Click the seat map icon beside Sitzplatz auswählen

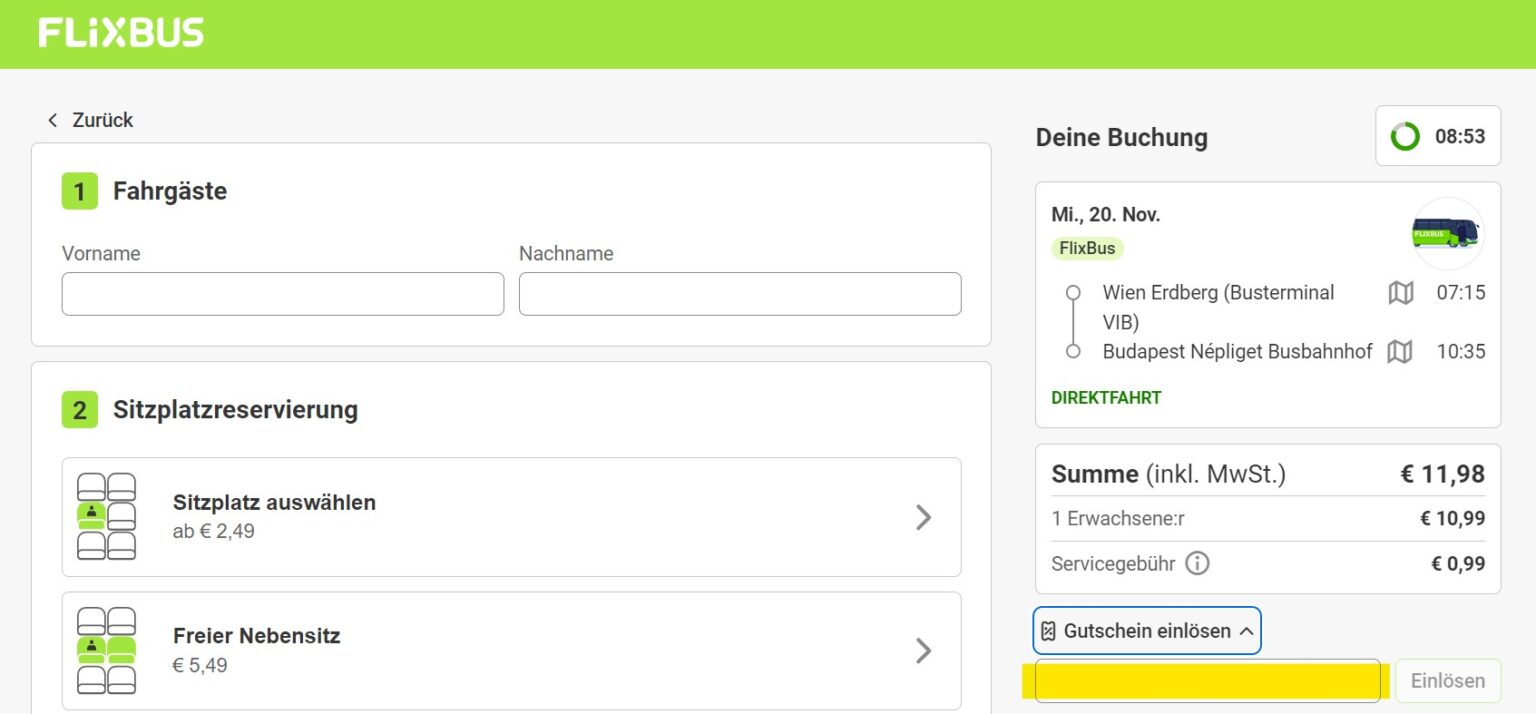click(106, 517)
